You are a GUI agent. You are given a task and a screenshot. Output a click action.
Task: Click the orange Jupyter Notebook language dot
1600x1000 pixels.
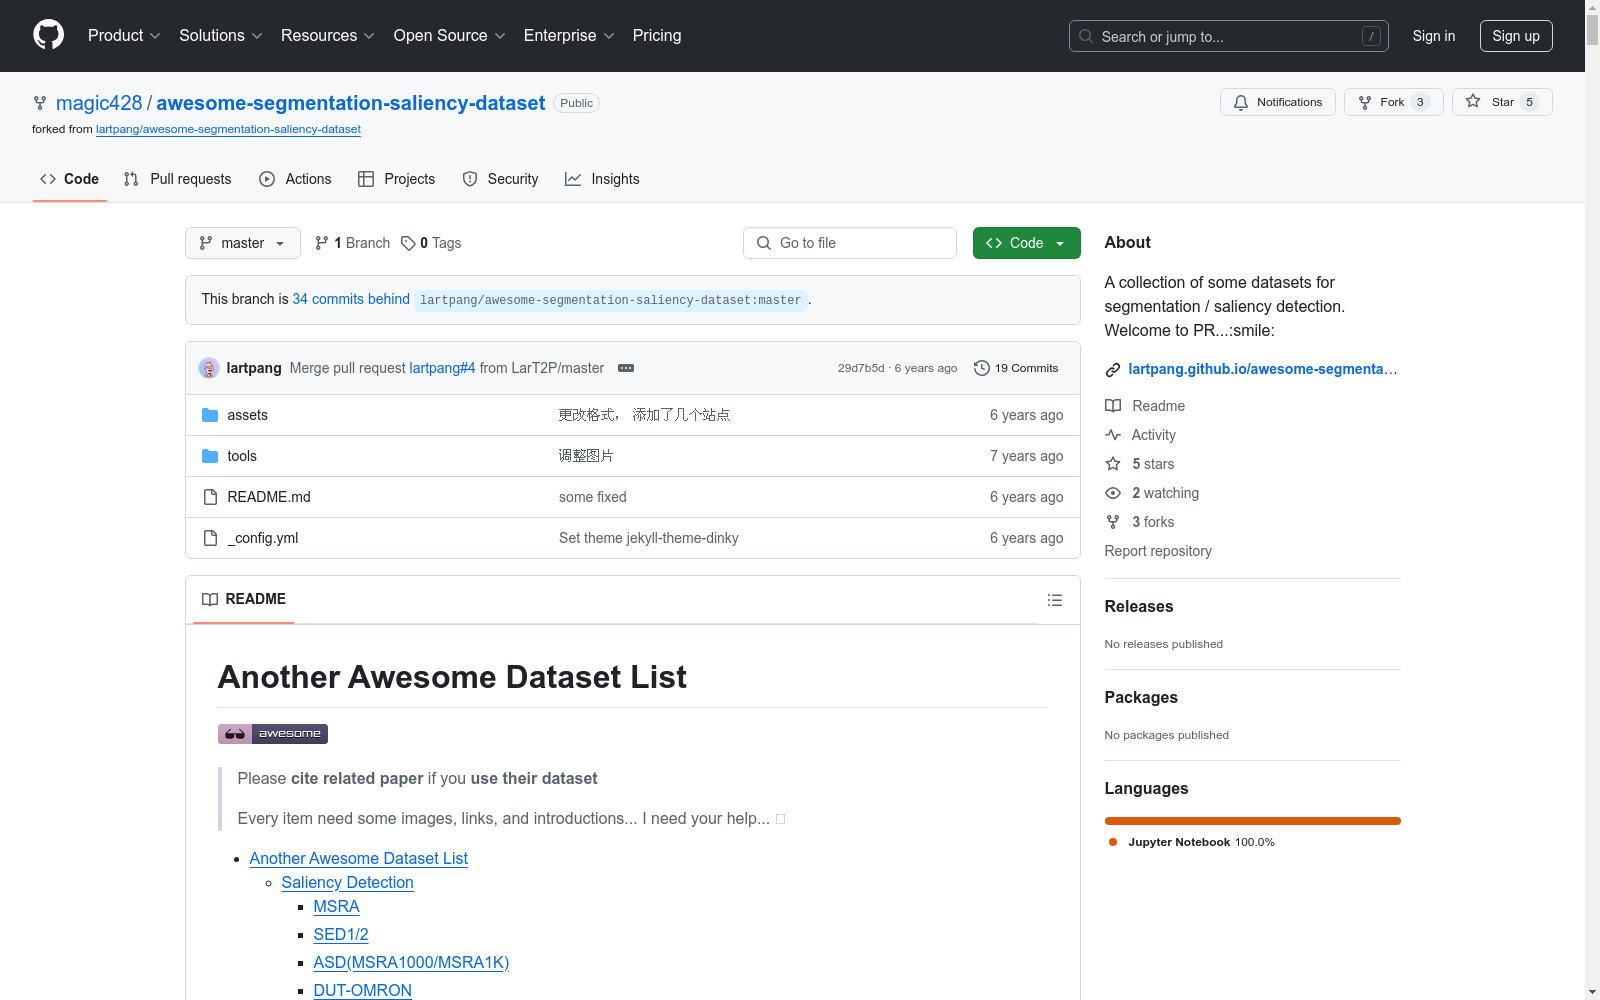pyautogui.click(x=1113, y=842)
